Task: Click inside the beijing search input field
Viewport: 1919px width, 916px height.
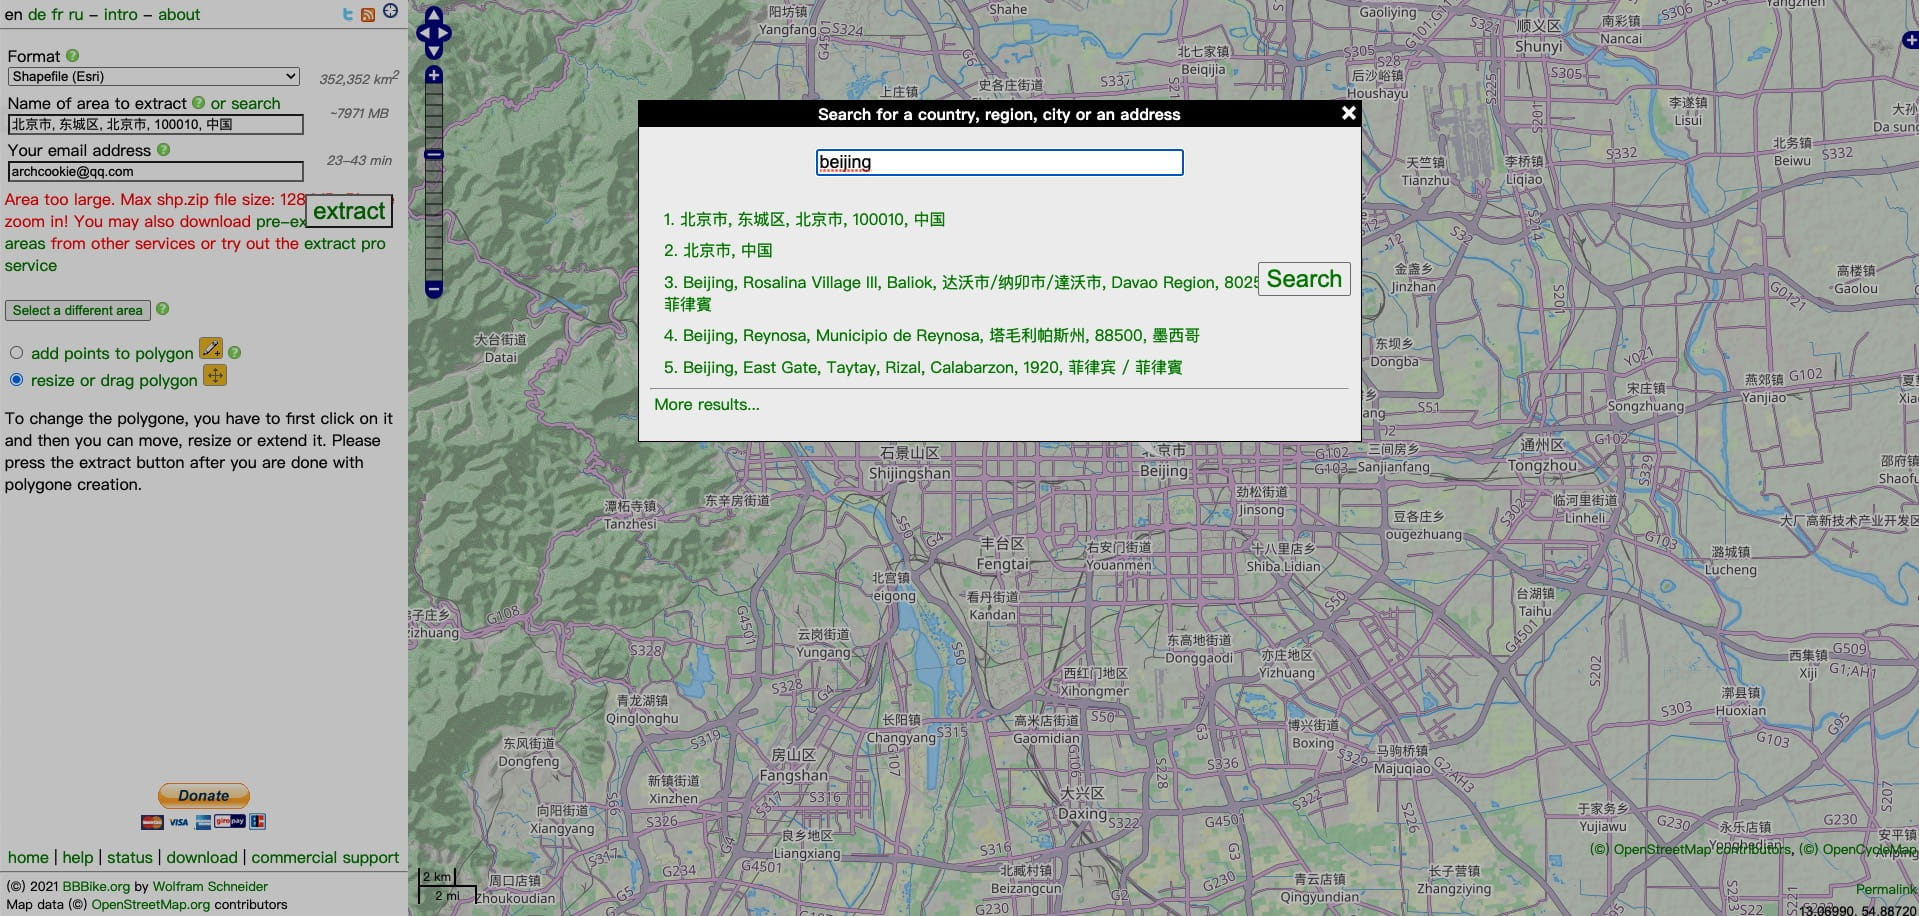Action: point(997,162)
